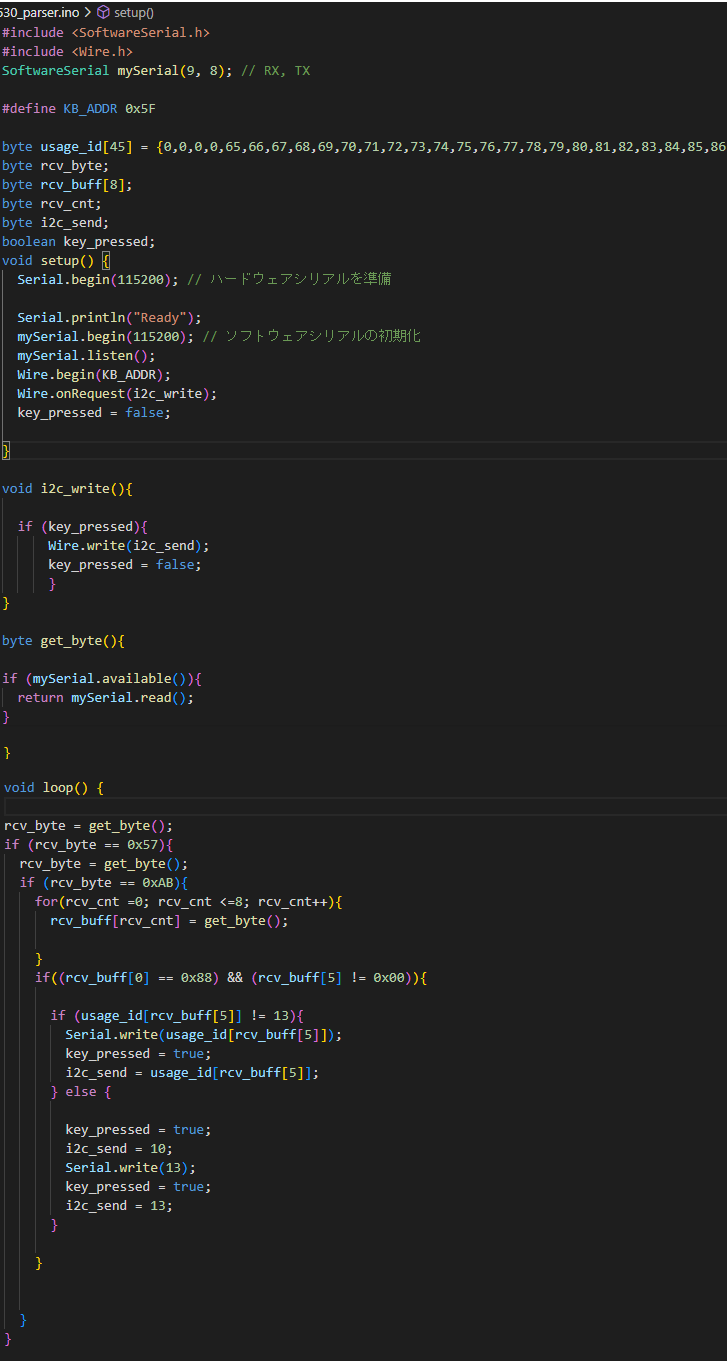Open the 530_parser.ino breadcrumb file entry
Screen dimensions: 727x1361
38,13
